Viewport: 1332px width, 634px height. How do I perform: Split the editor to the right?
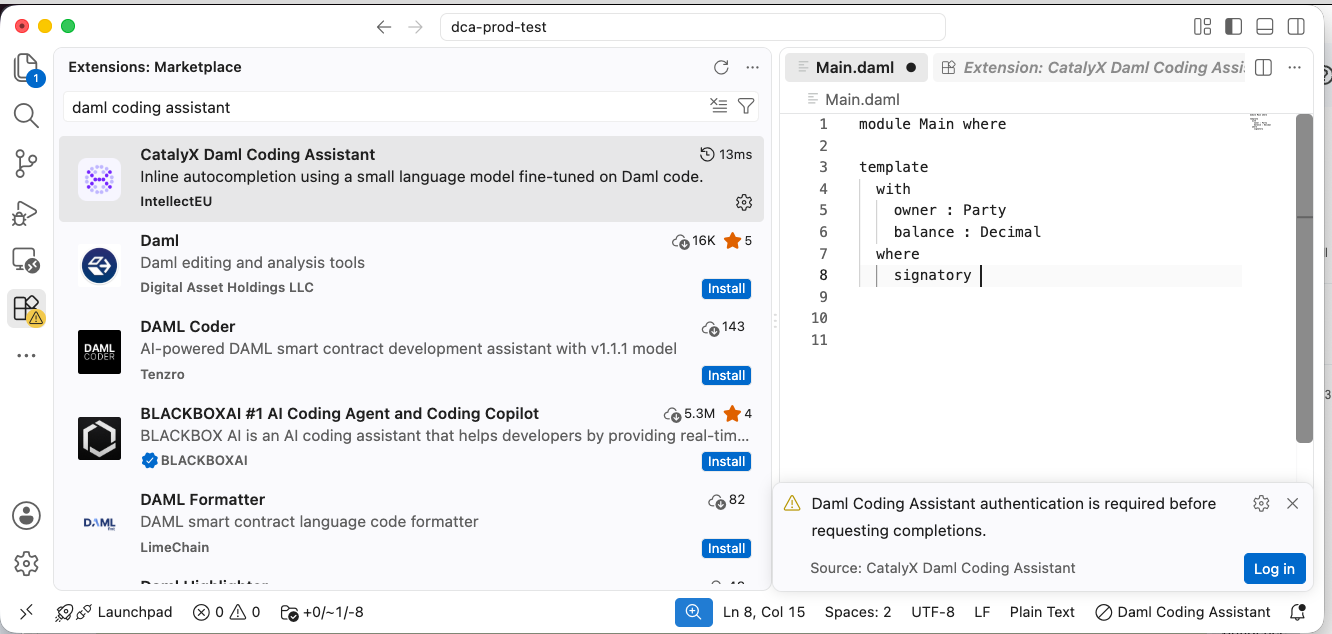pyautogui.click(x=1263, y=68)
